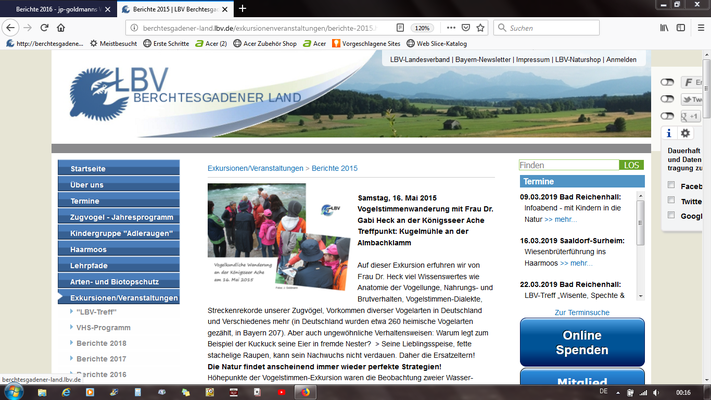Viewport: 711px width, 400px height.
Task: Click the Twitter Tweet share button
Action: [692, 99]
